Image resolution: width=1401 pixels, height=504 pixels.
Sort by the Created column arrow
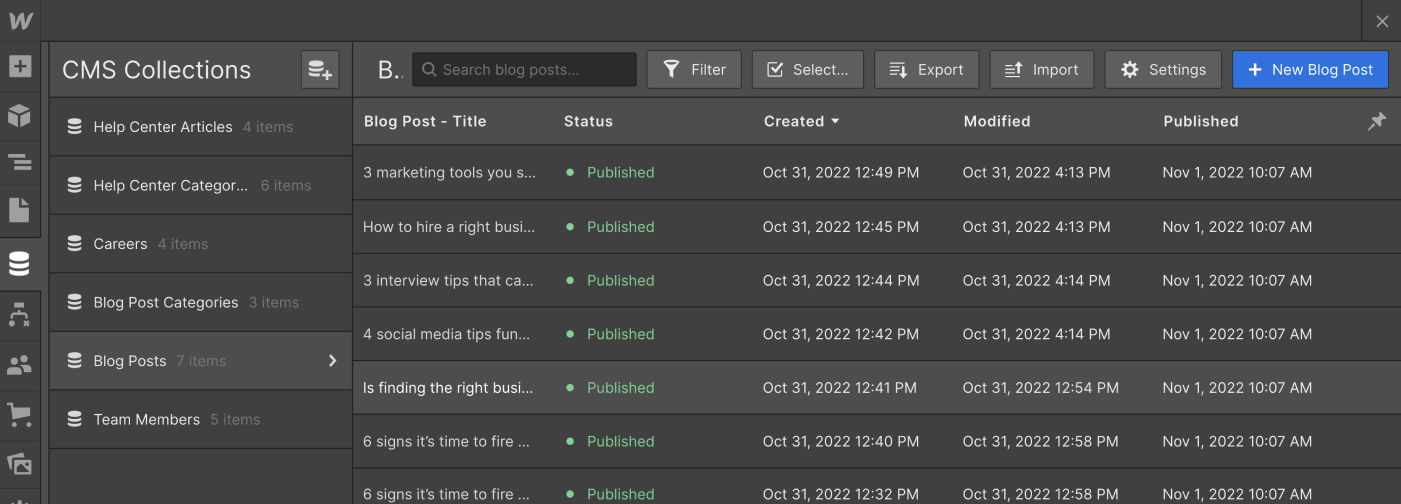(x=835, y=121)
